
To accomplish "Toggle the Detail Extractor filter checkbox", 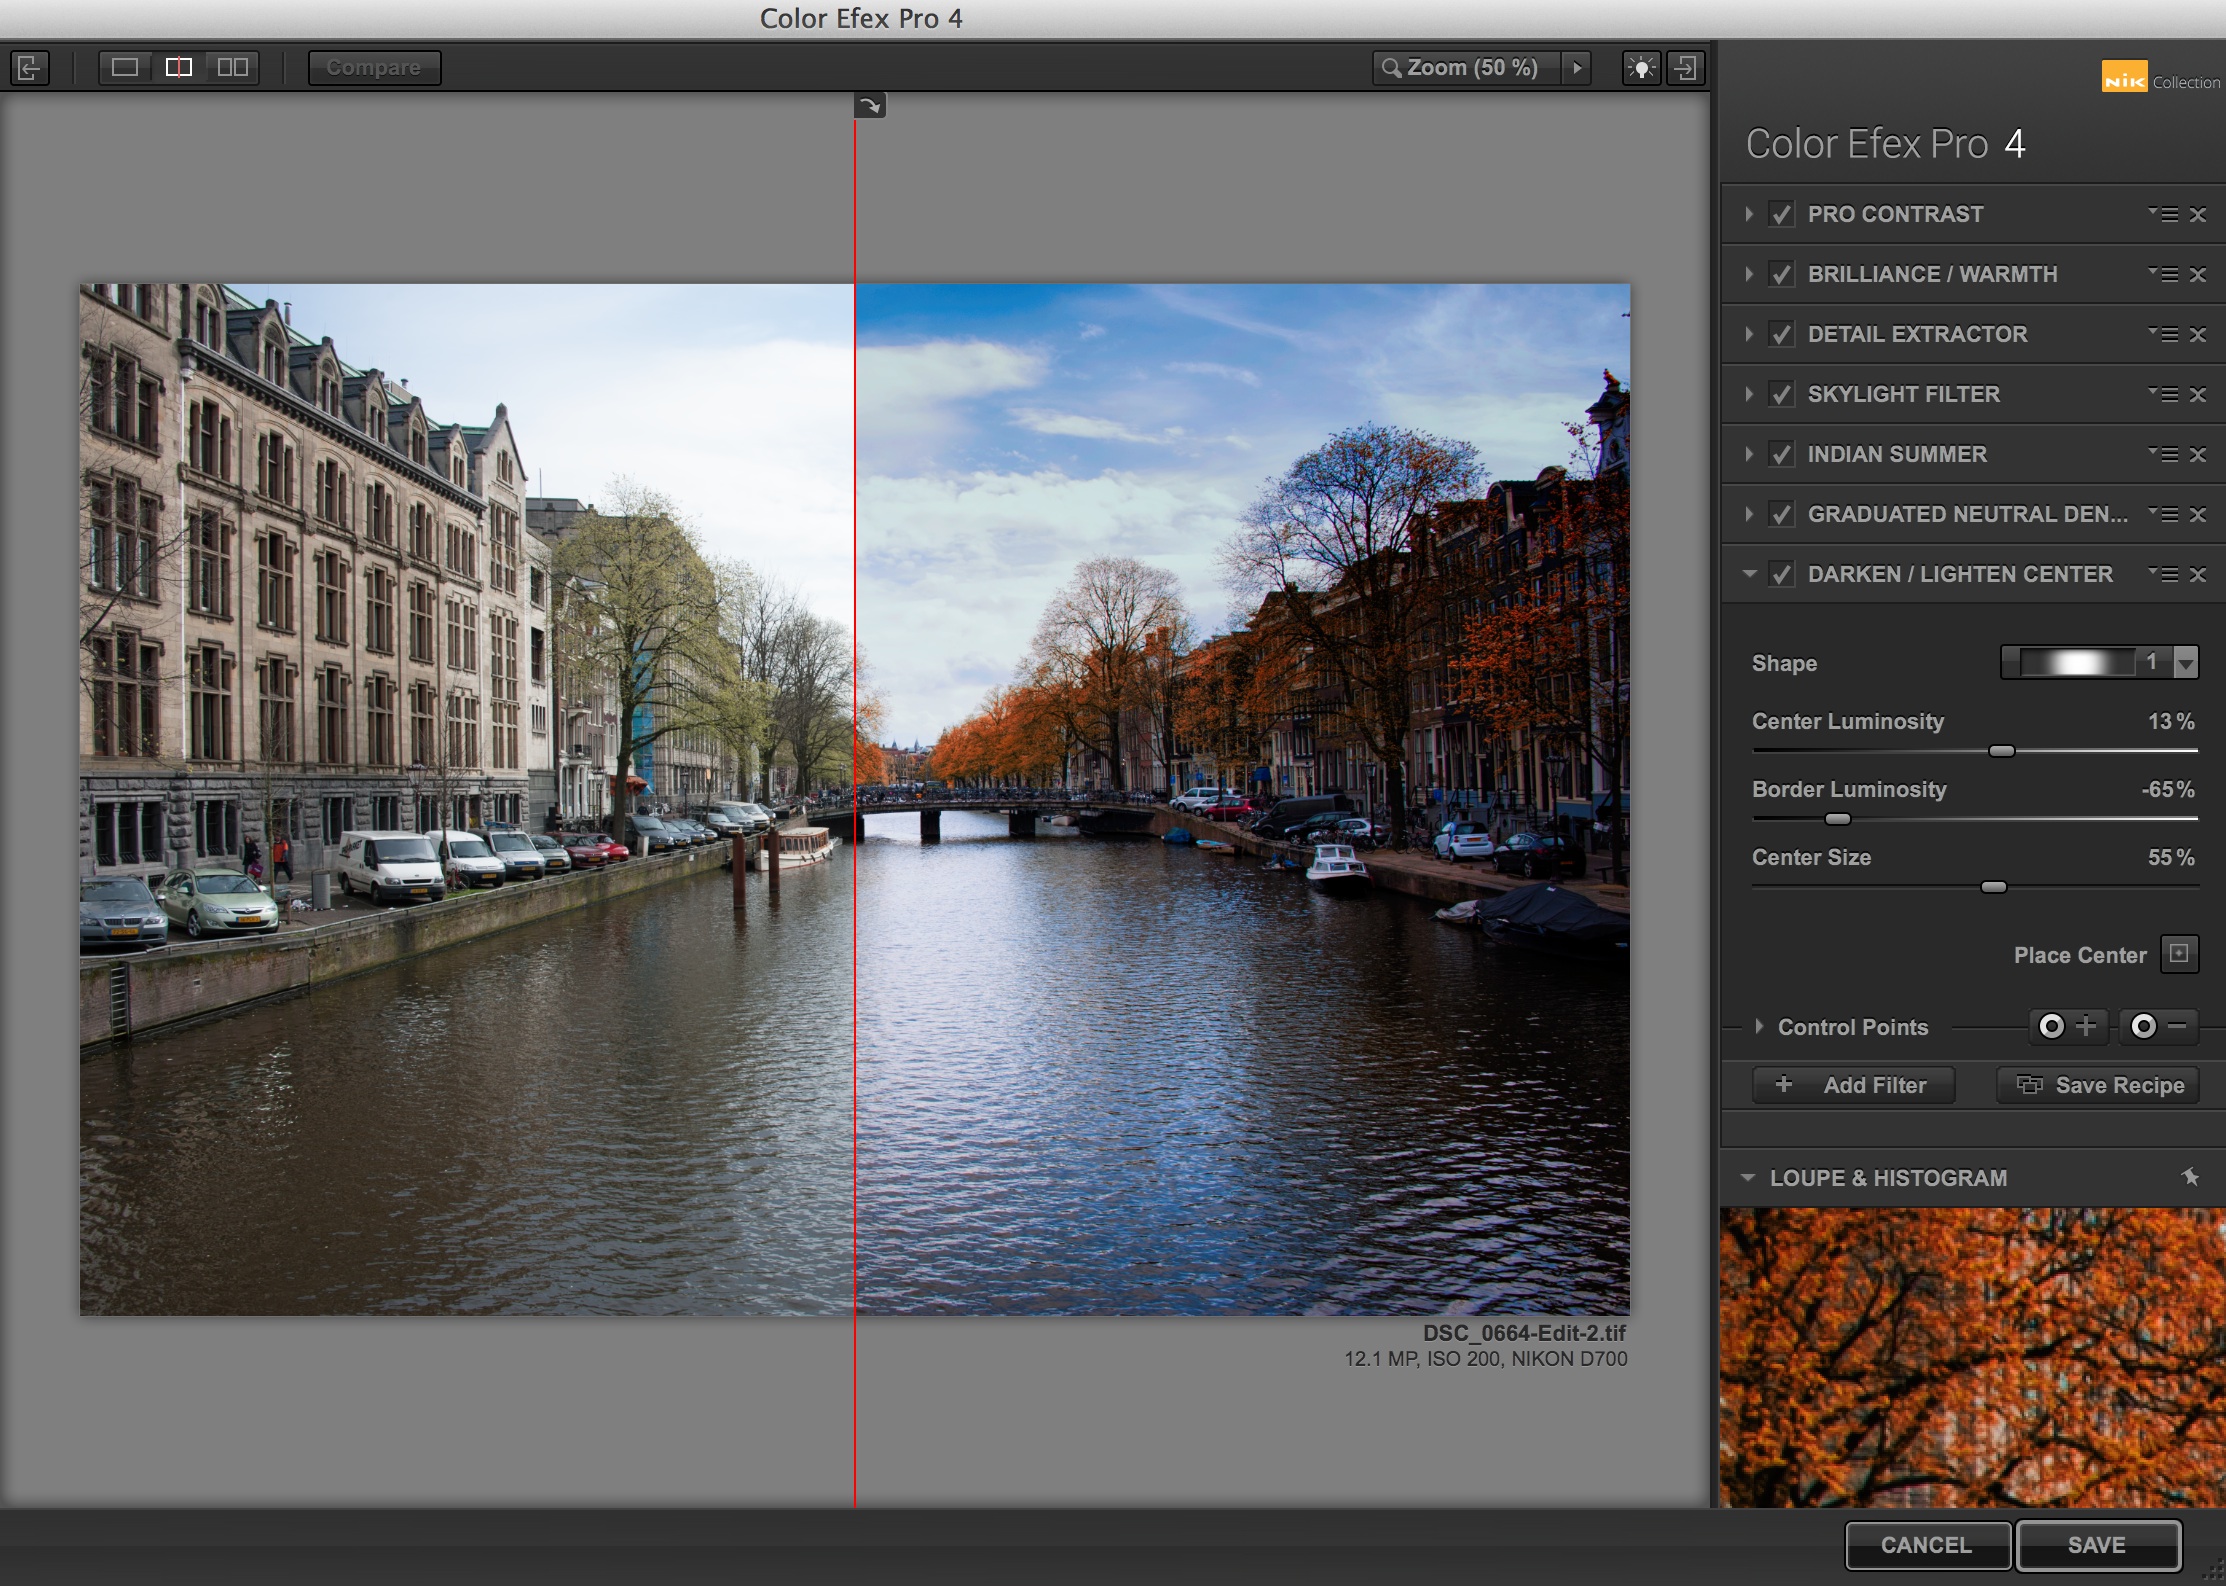I will coord(1781,334).
